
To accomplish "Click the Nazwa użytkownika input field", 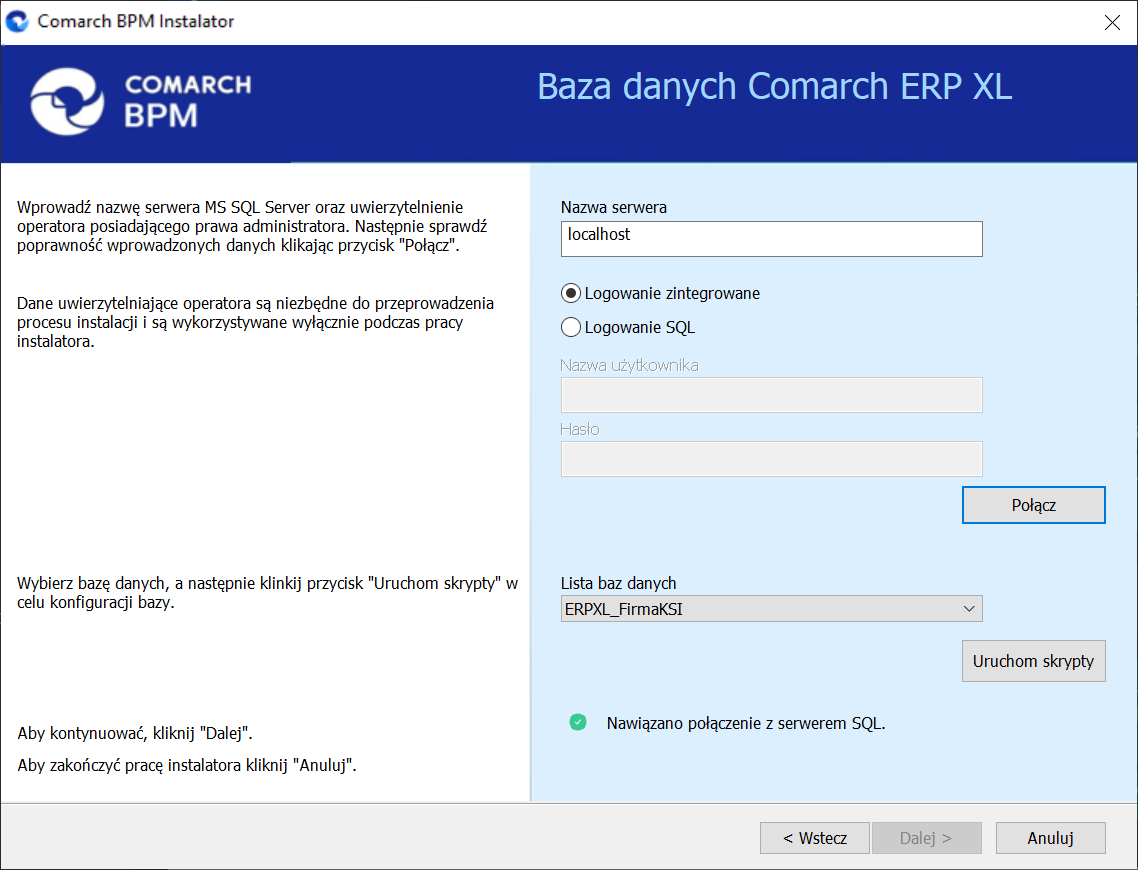I will pyautogui.click(x=771, y=395).
